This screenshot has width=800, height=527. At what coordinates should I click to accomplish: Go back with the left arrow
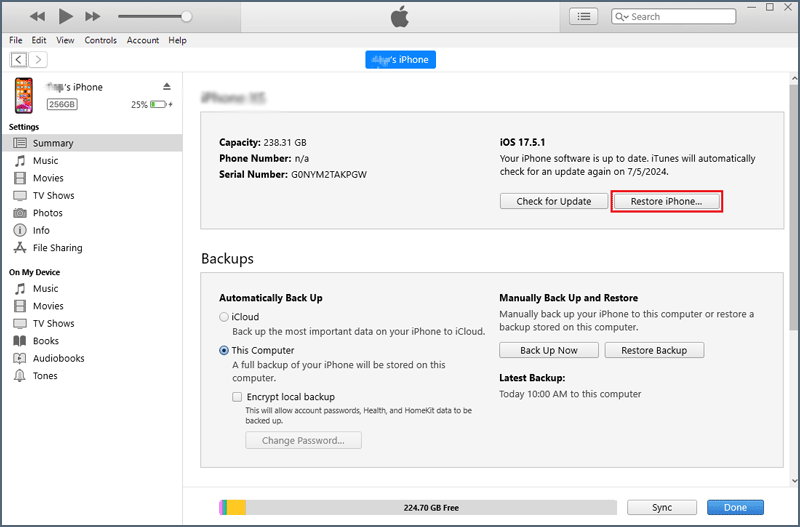(18, 60)
